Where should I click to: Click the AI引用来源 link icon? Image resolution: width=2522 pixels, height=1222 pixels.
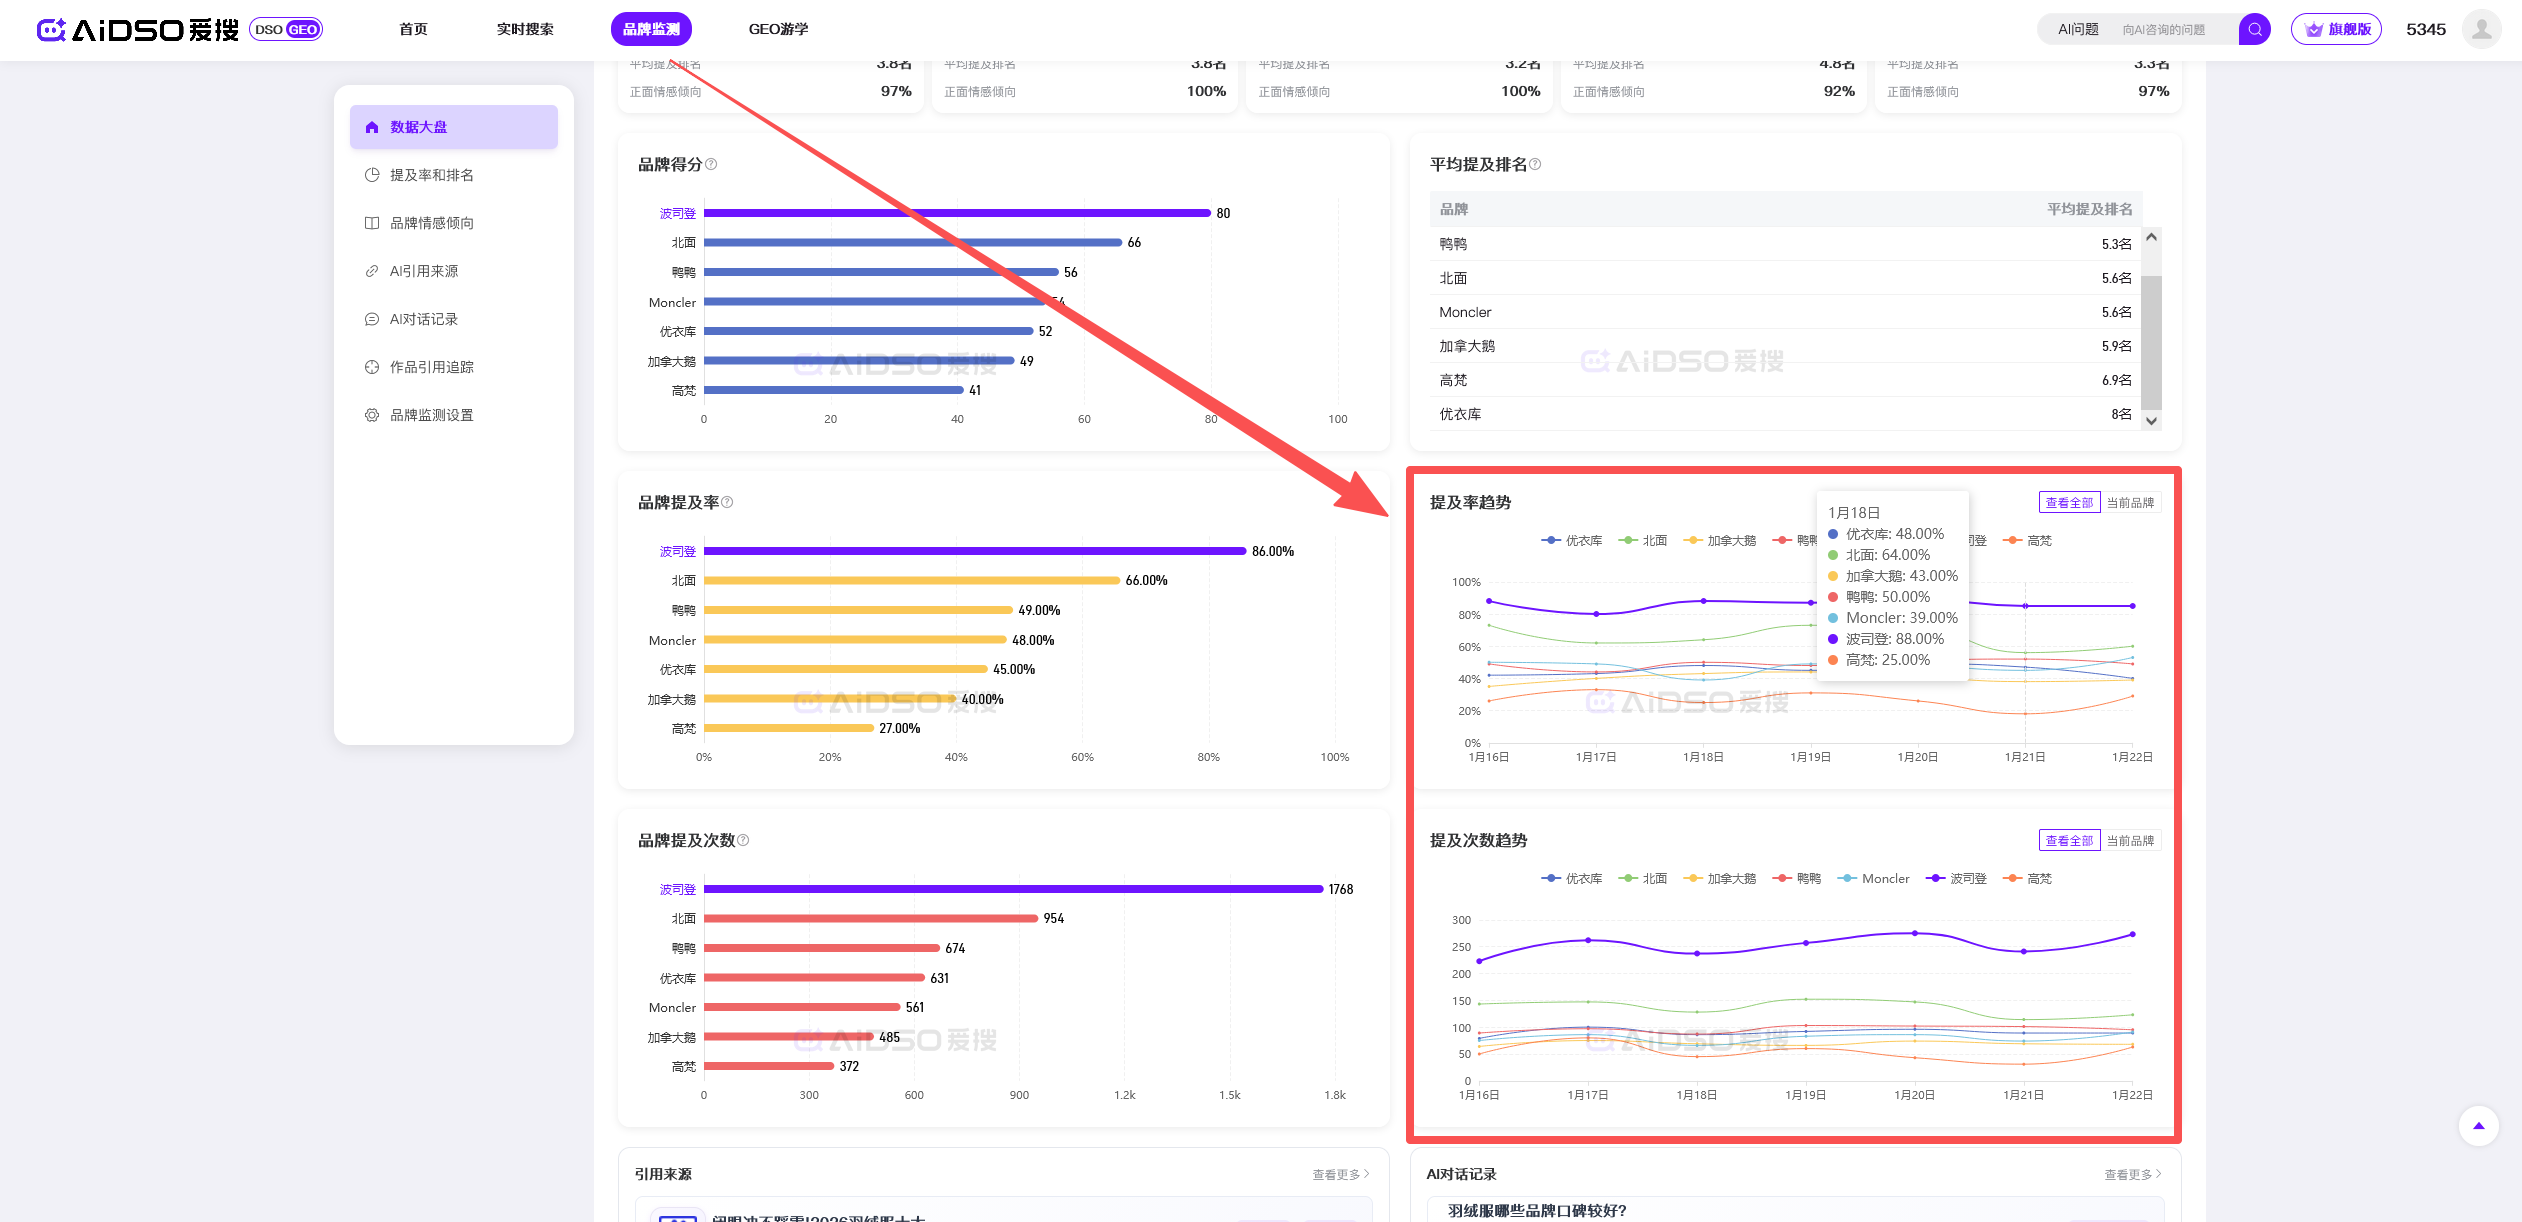point(372,271)
